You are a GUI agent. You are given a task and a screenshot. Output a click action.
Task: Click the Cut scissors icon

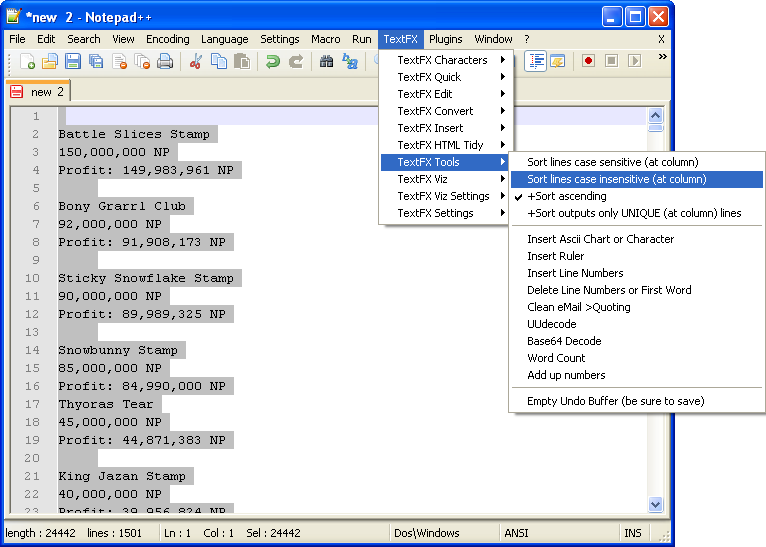pyautogui.click(x=196, y=62)
